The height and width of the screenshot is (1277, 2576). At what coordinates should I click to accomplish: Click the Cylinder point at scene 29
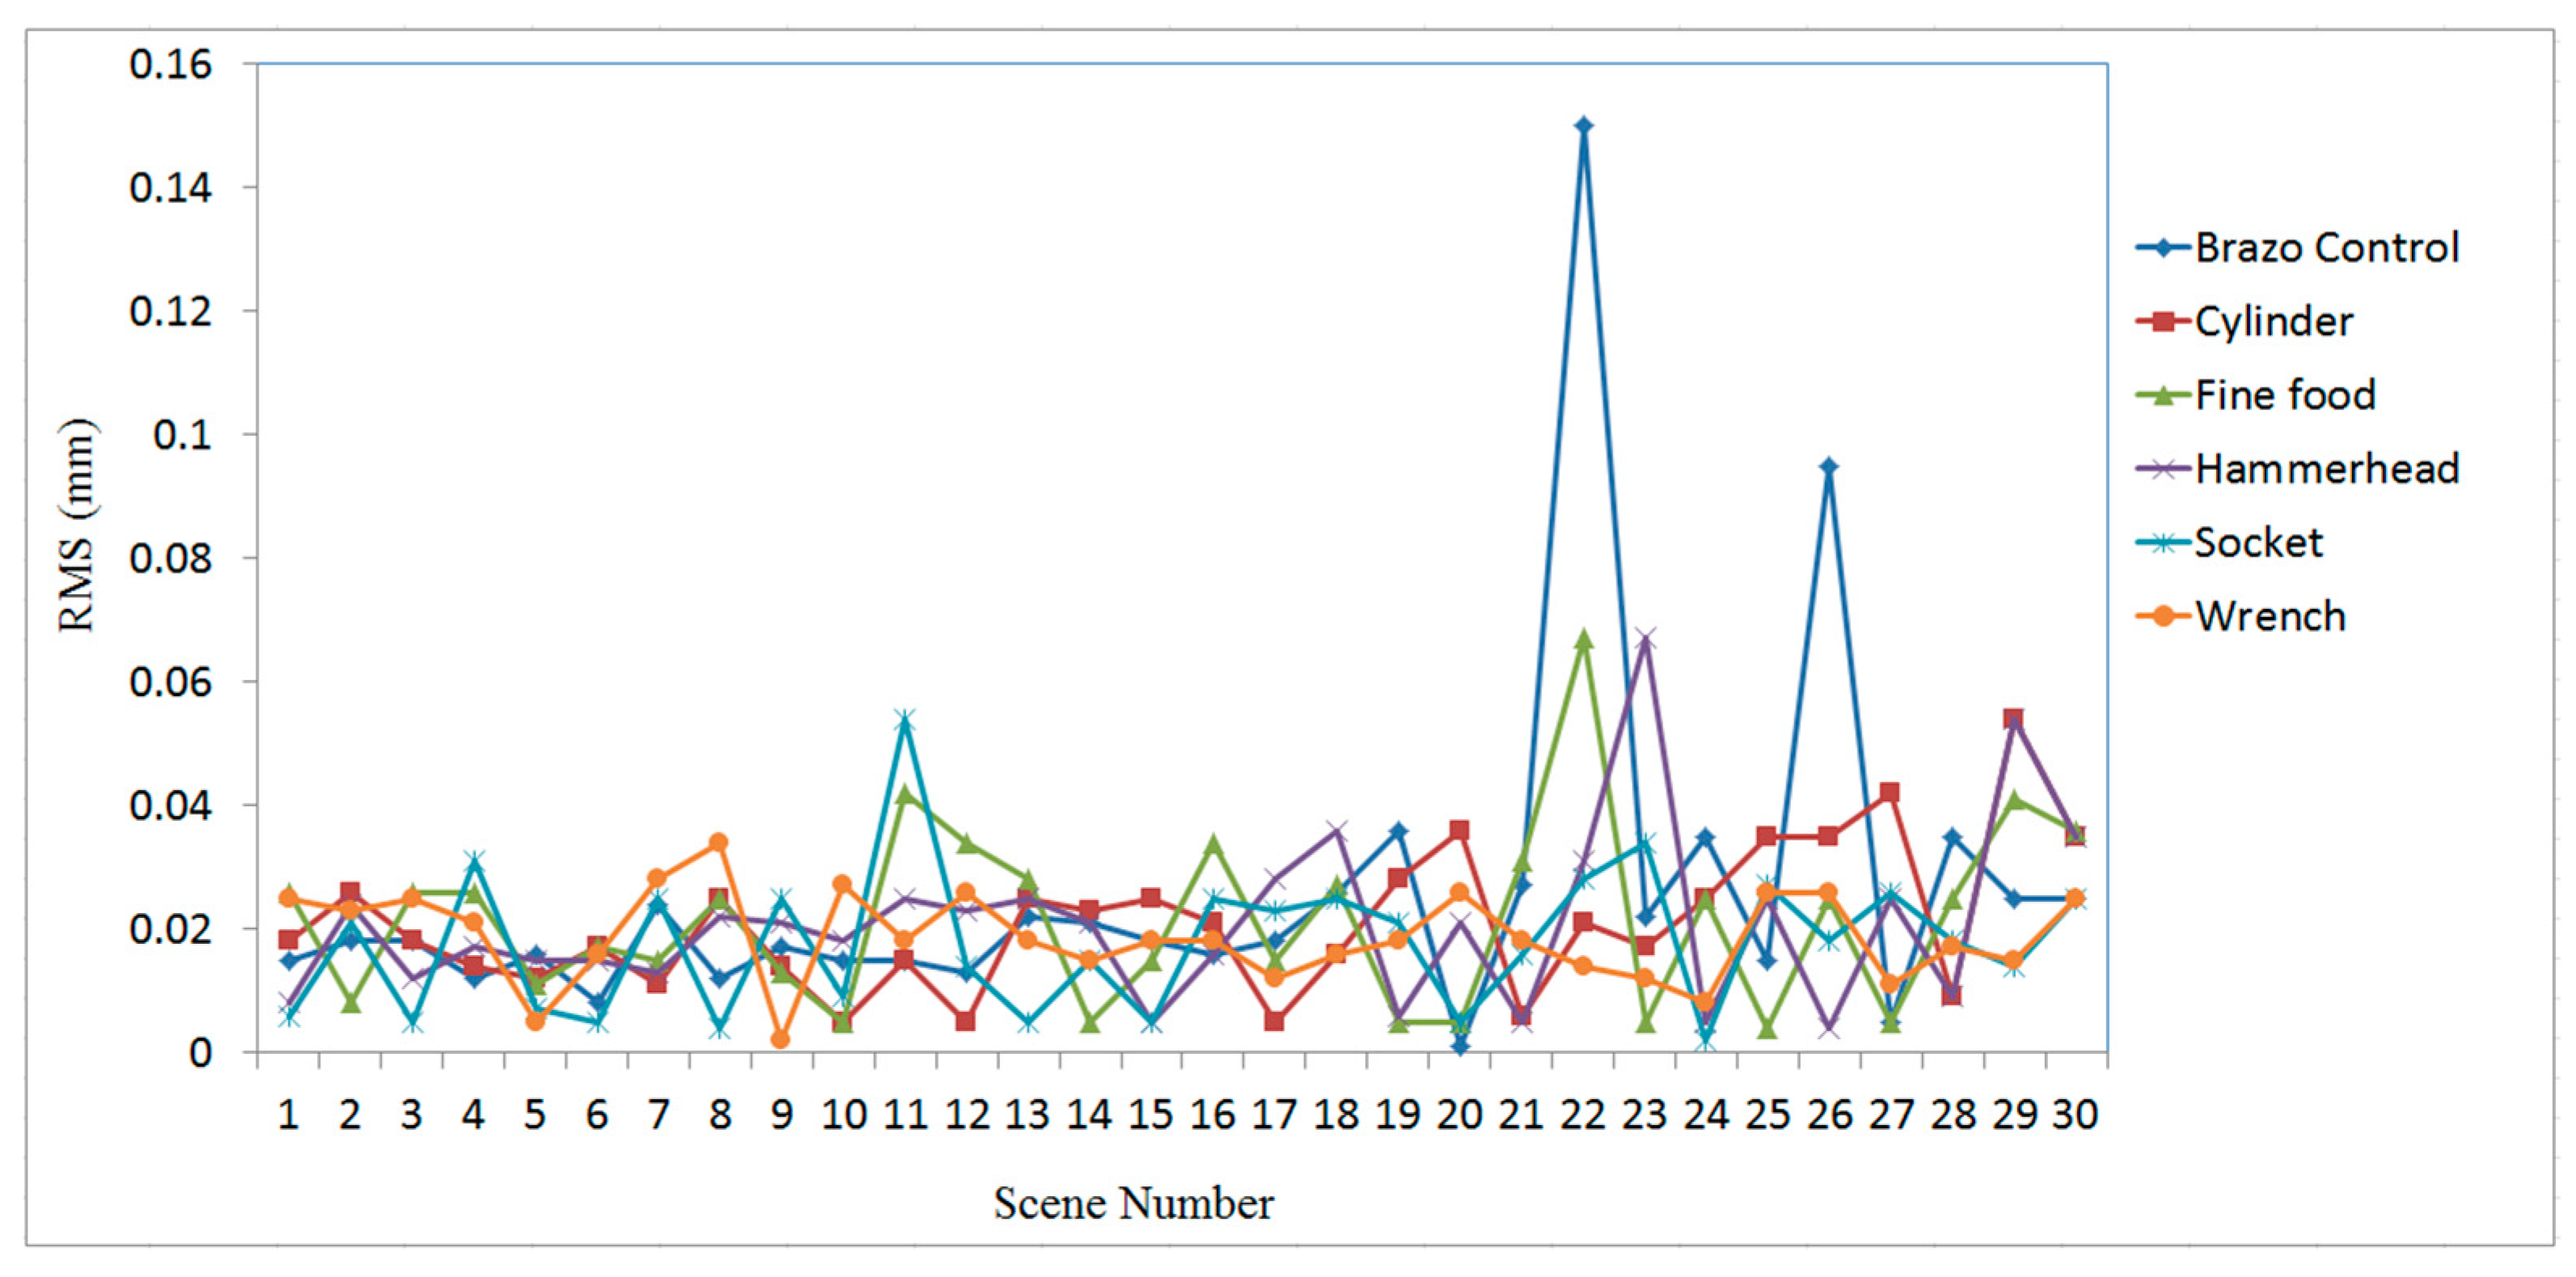click(2014, 719)
